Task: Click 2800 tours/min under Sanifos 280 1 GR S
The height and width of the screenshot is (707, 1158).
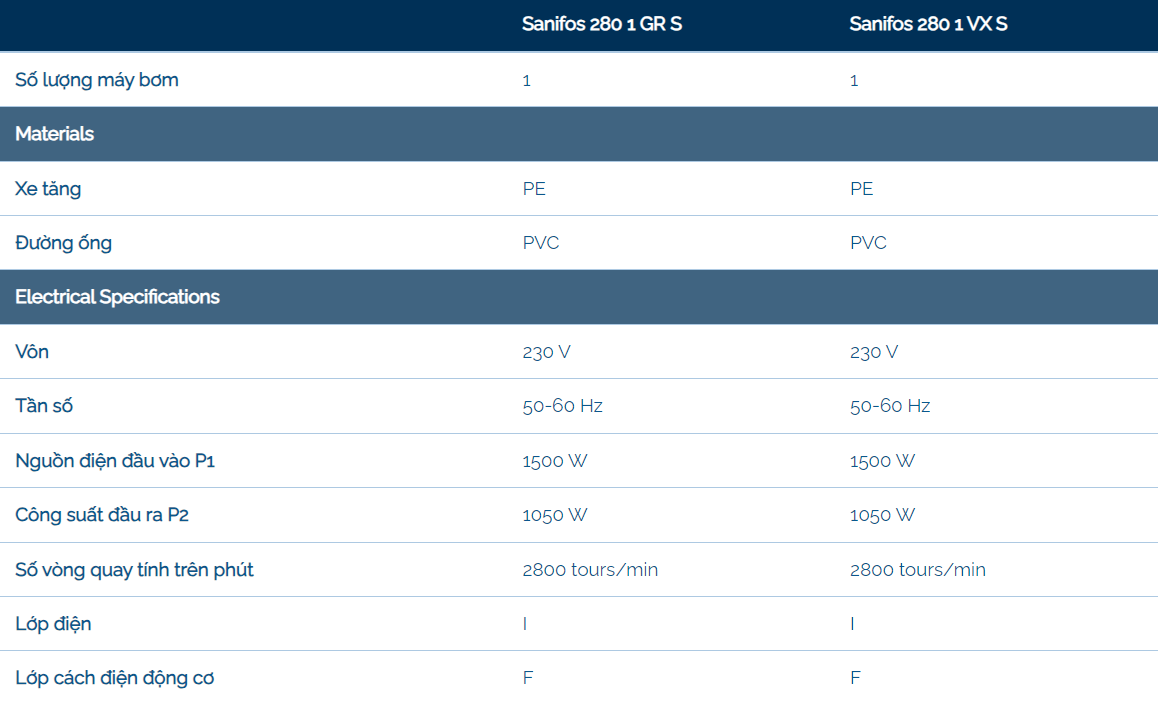Action: pos(590,570)
